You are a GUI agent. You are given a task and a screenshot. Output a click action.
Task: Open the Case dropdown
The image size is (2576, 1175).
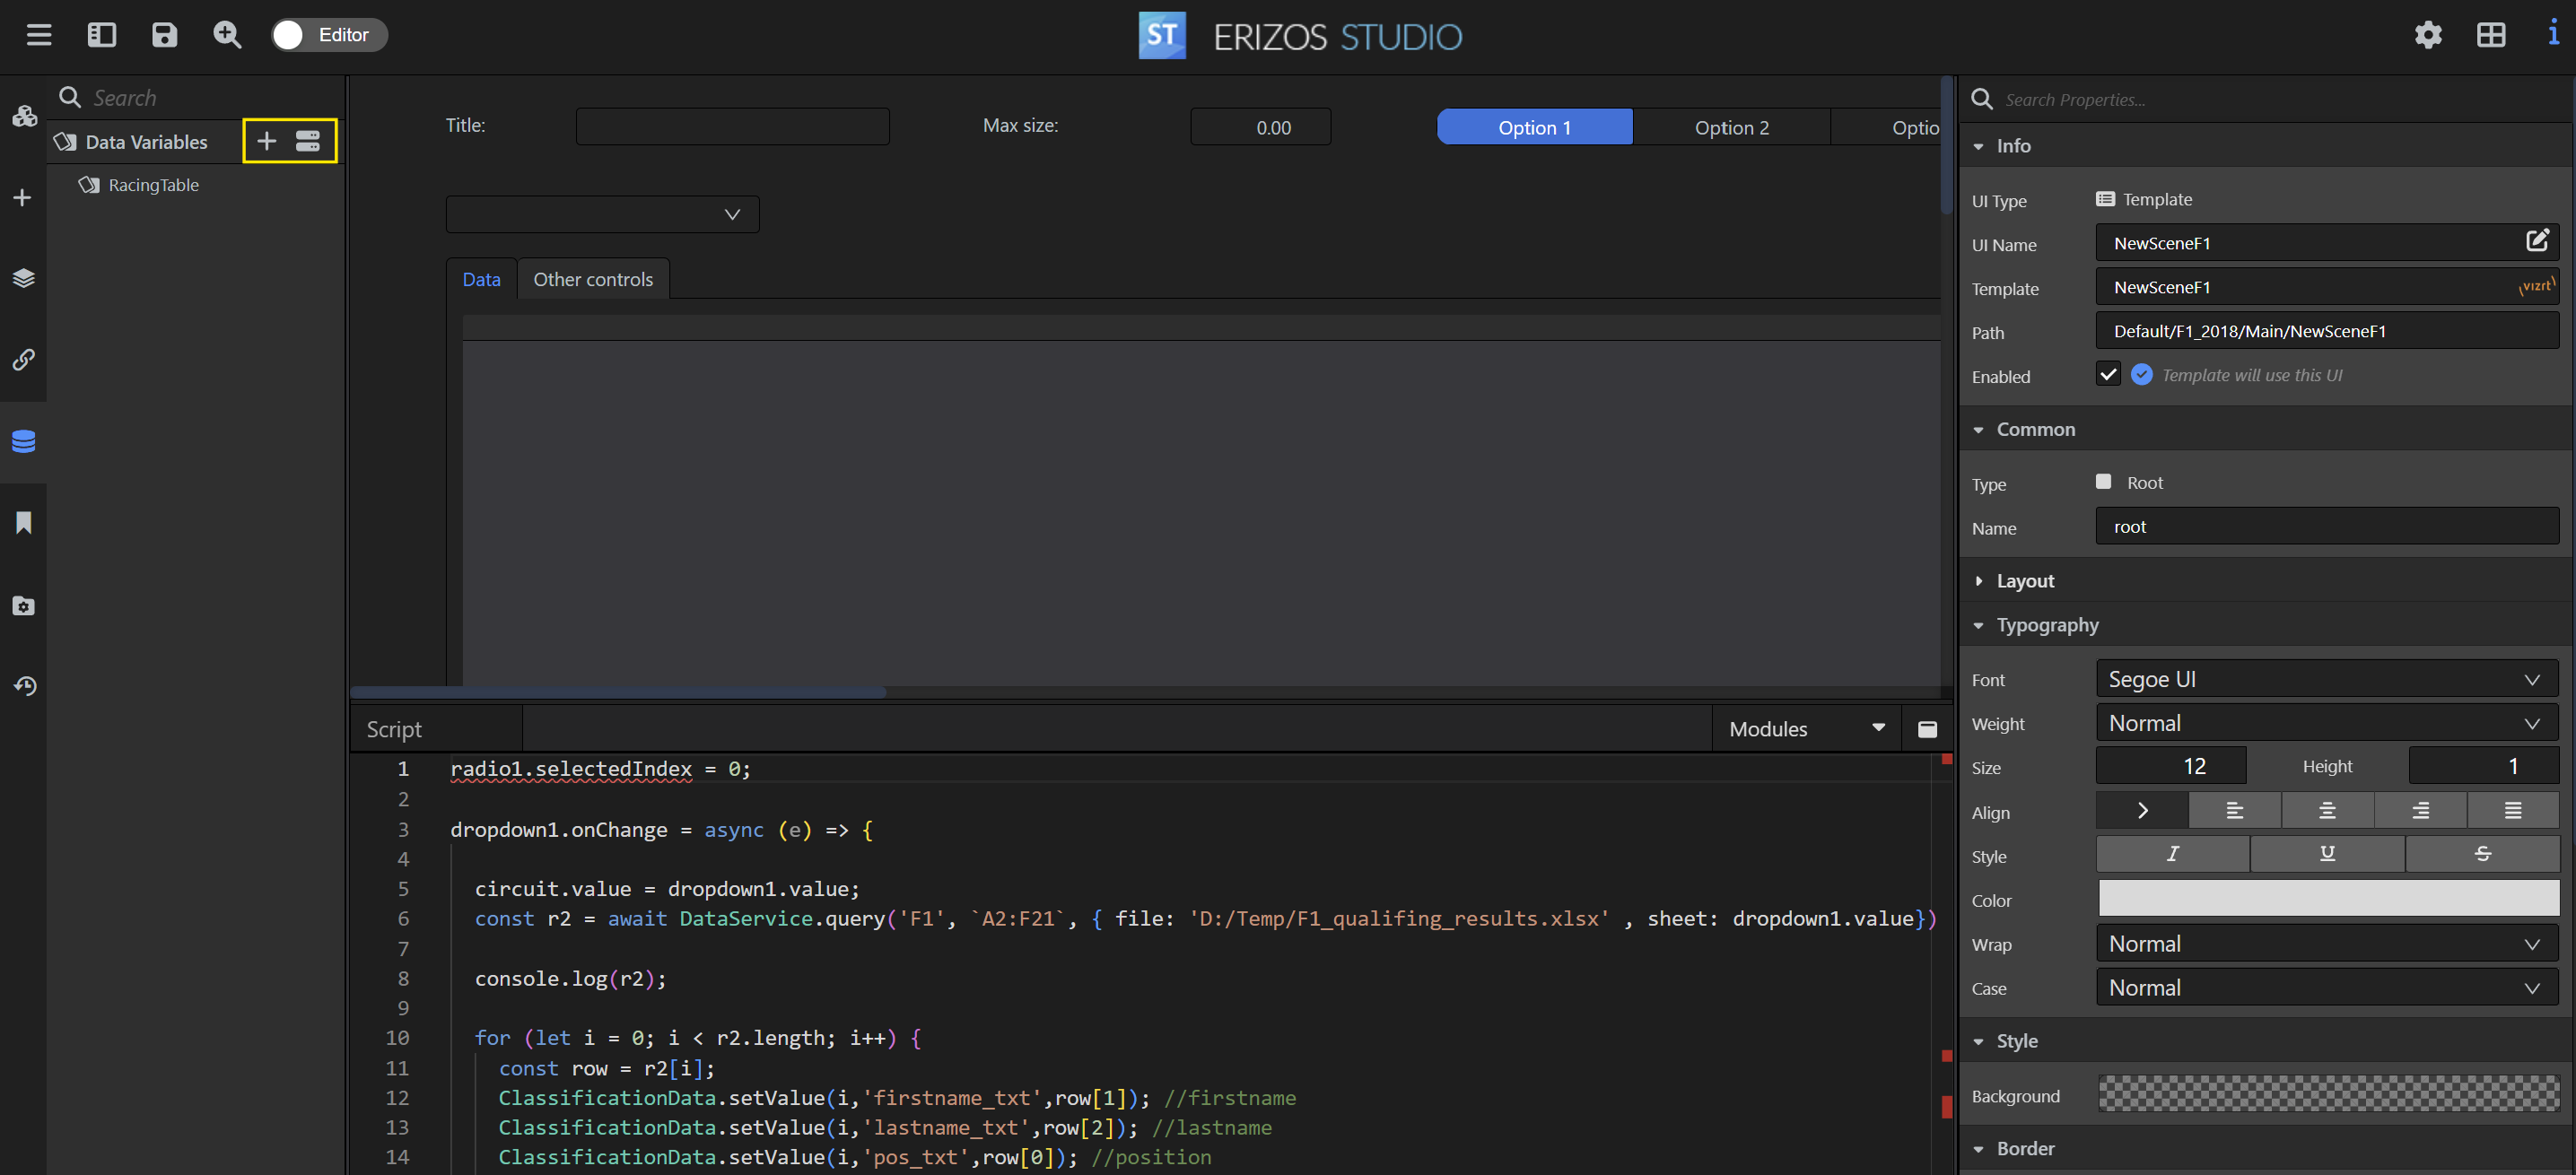[x=2327, y=988]
